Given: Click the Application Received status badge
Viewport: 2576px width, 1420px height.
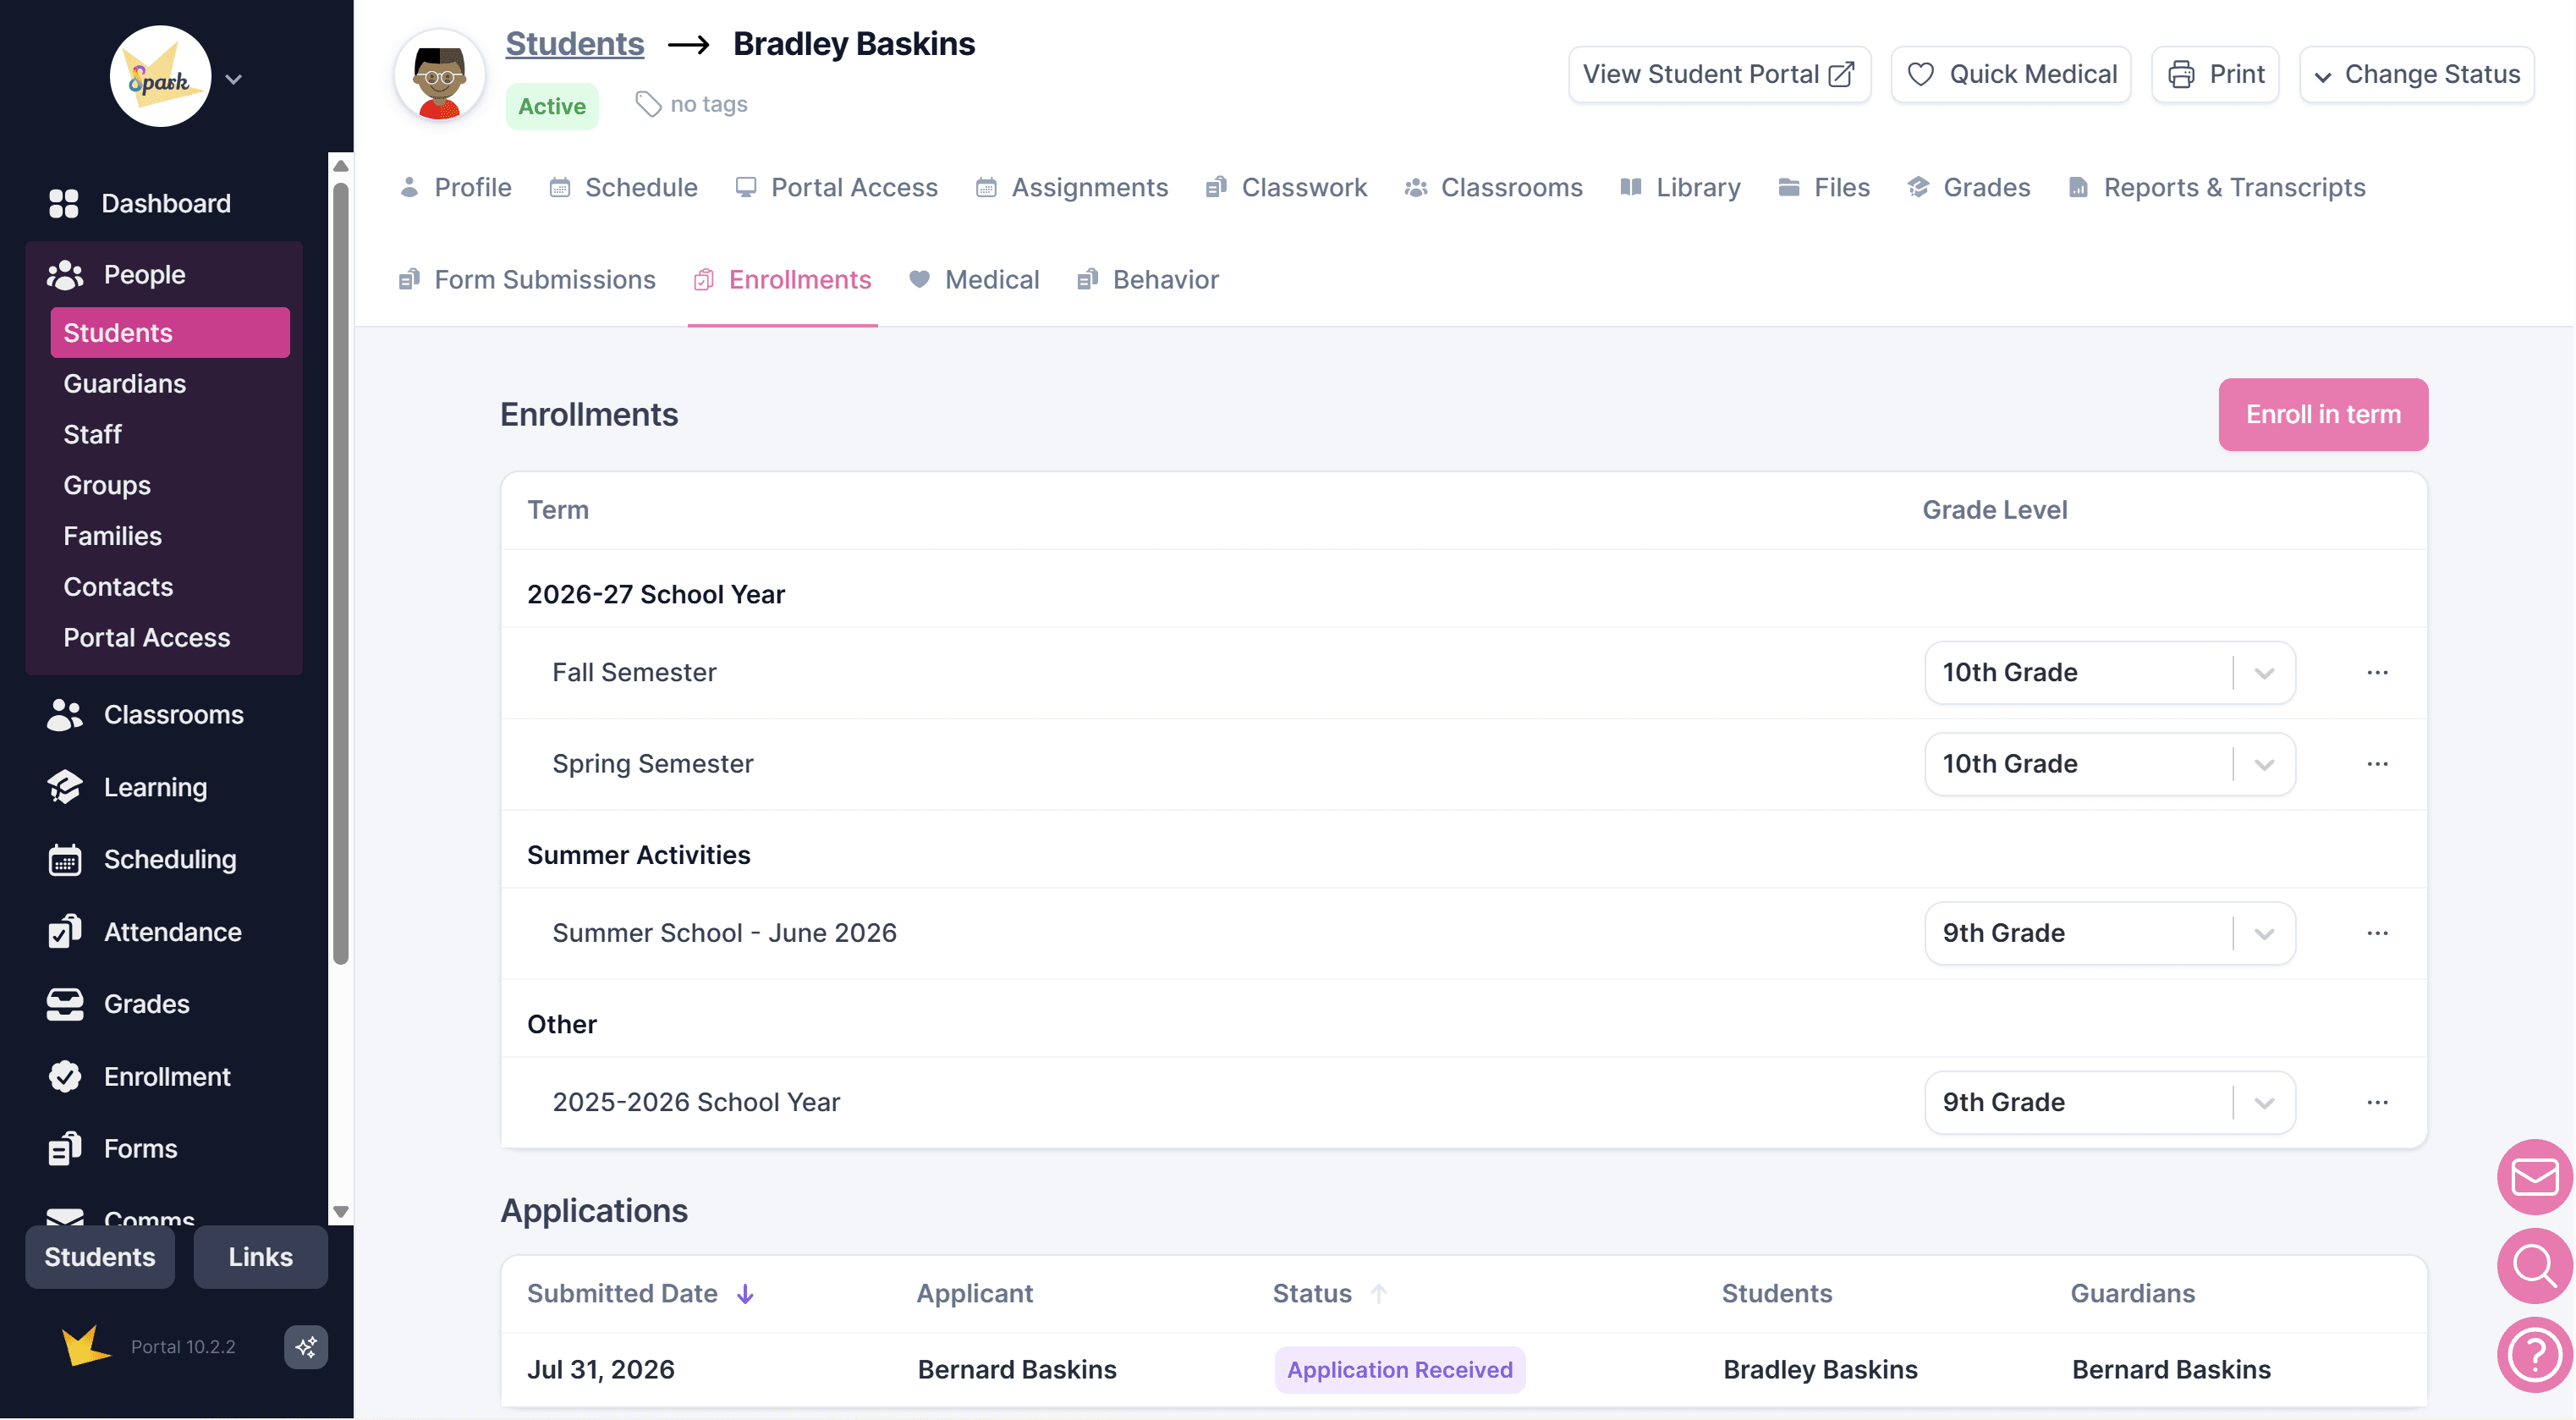Looking at the screenshot, I should [x=1399, y=1369].
